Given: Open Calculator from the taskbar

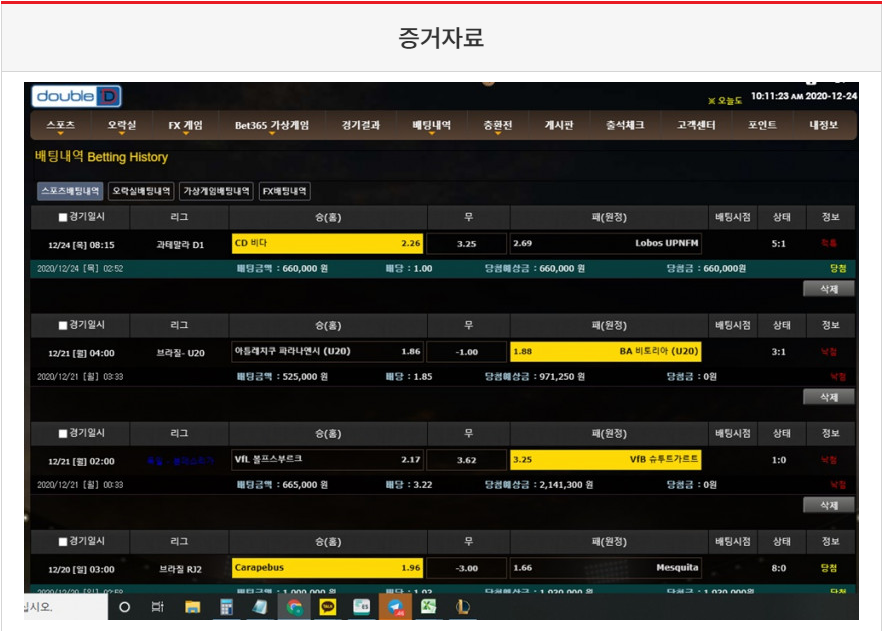Looking at the screenshot, I should click(x=226, y=606).
